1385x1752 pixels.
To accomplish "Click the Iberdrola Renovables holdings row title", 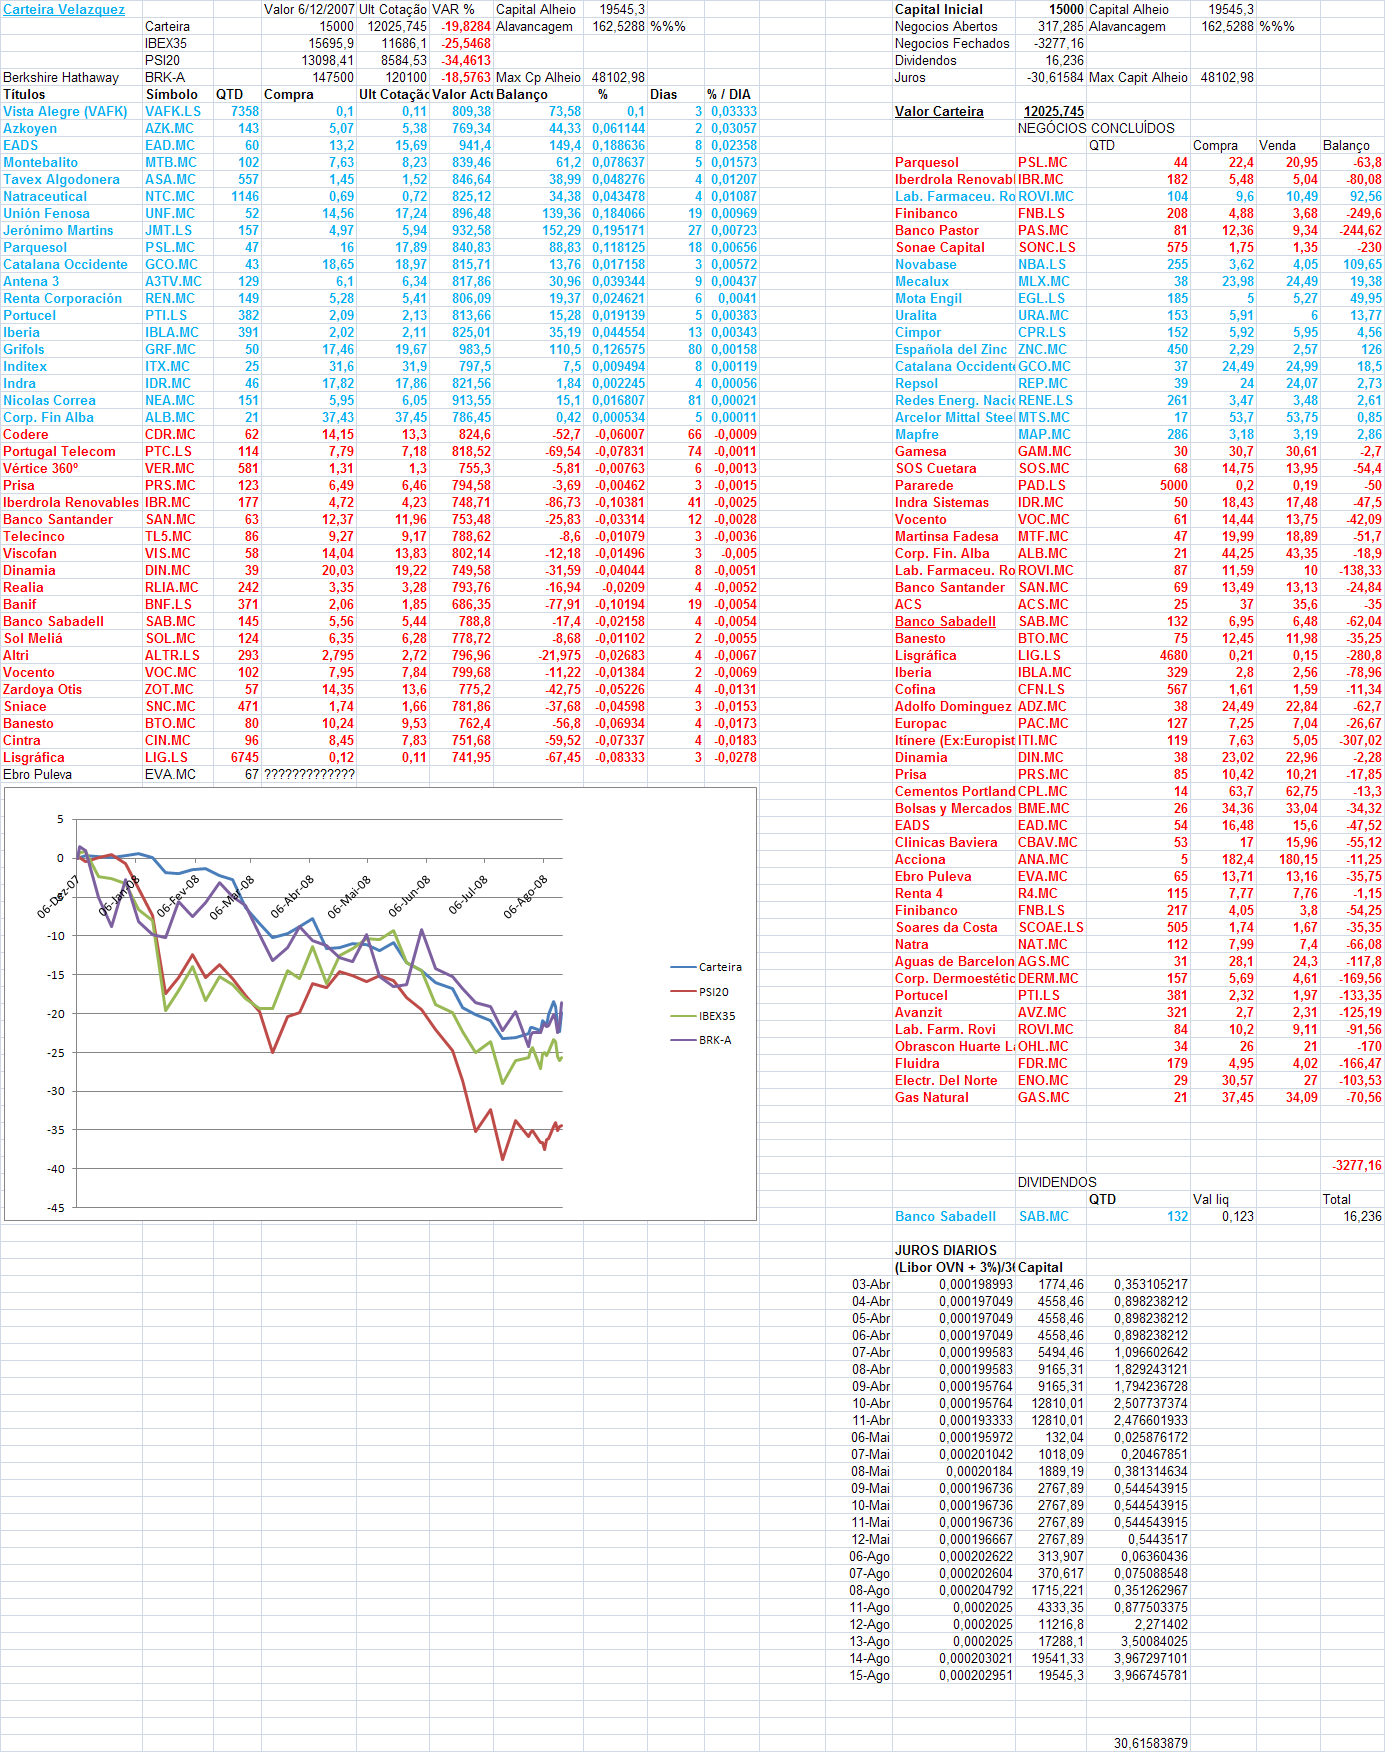I will (71, 503).
